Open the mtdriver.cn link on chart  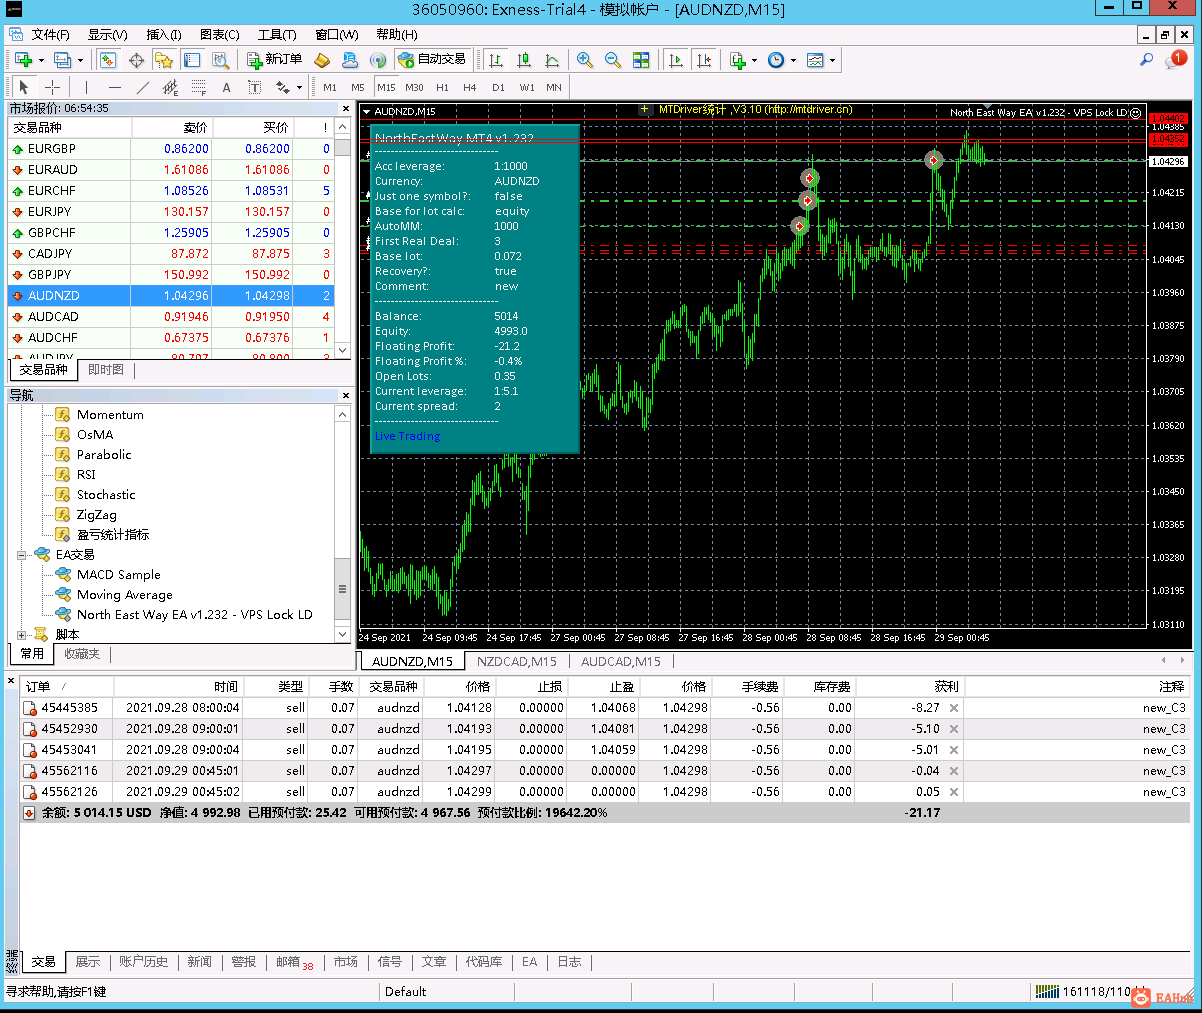pyautogui.click(x=808, y=110)
